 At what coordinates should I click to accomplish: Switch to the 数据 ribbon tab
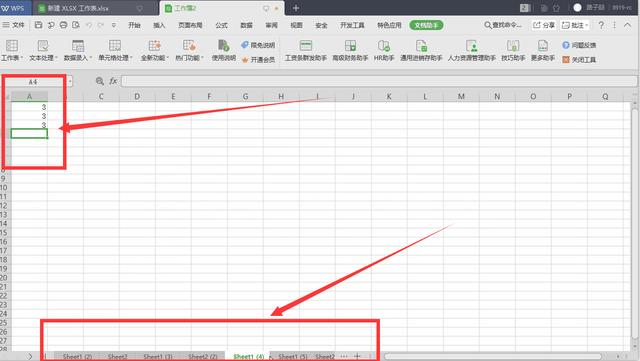(x=246, y=25)
